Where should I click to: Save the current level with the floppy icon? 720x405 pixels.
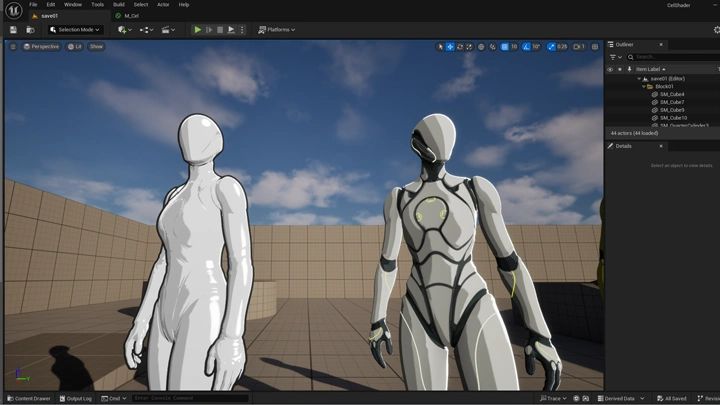[x=13, y=30]
